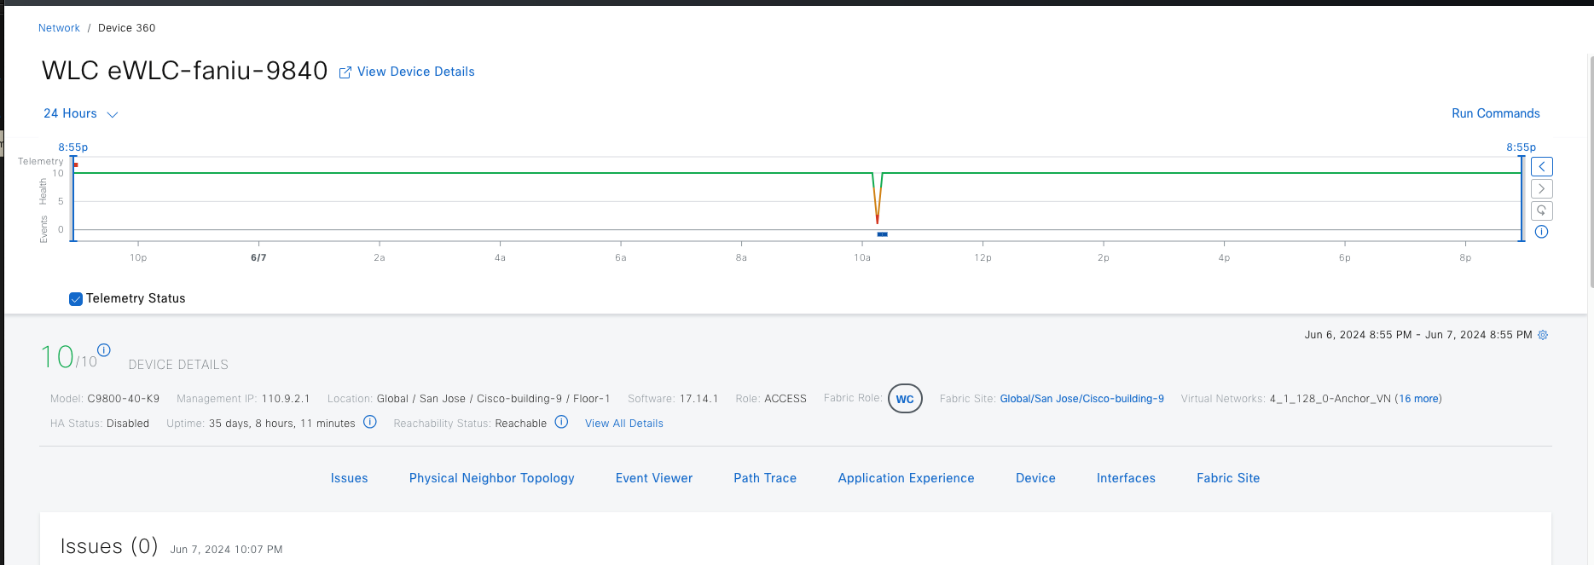
Task: Click the blue event marker near 10a
Action: click(882, 234)
